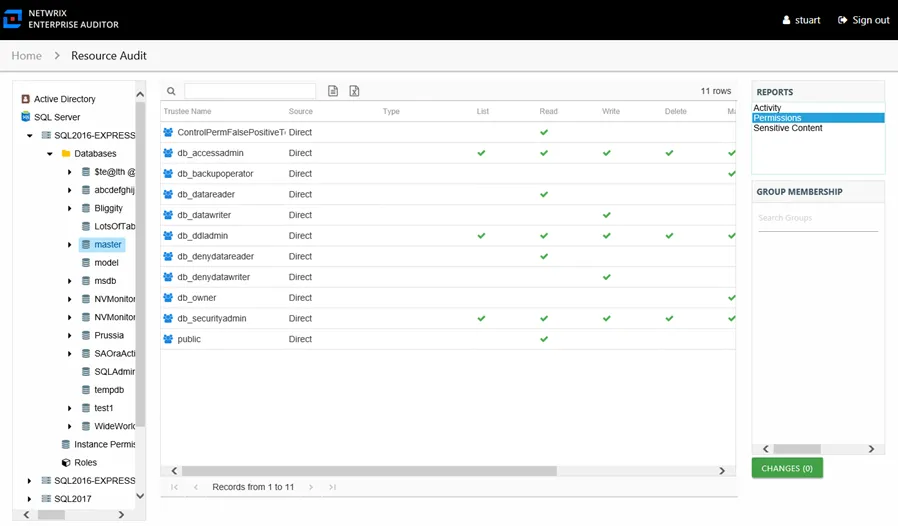Click the Sign out icon
The height and width of the screenshot is (526, 898).
click(x=842, y=20)
